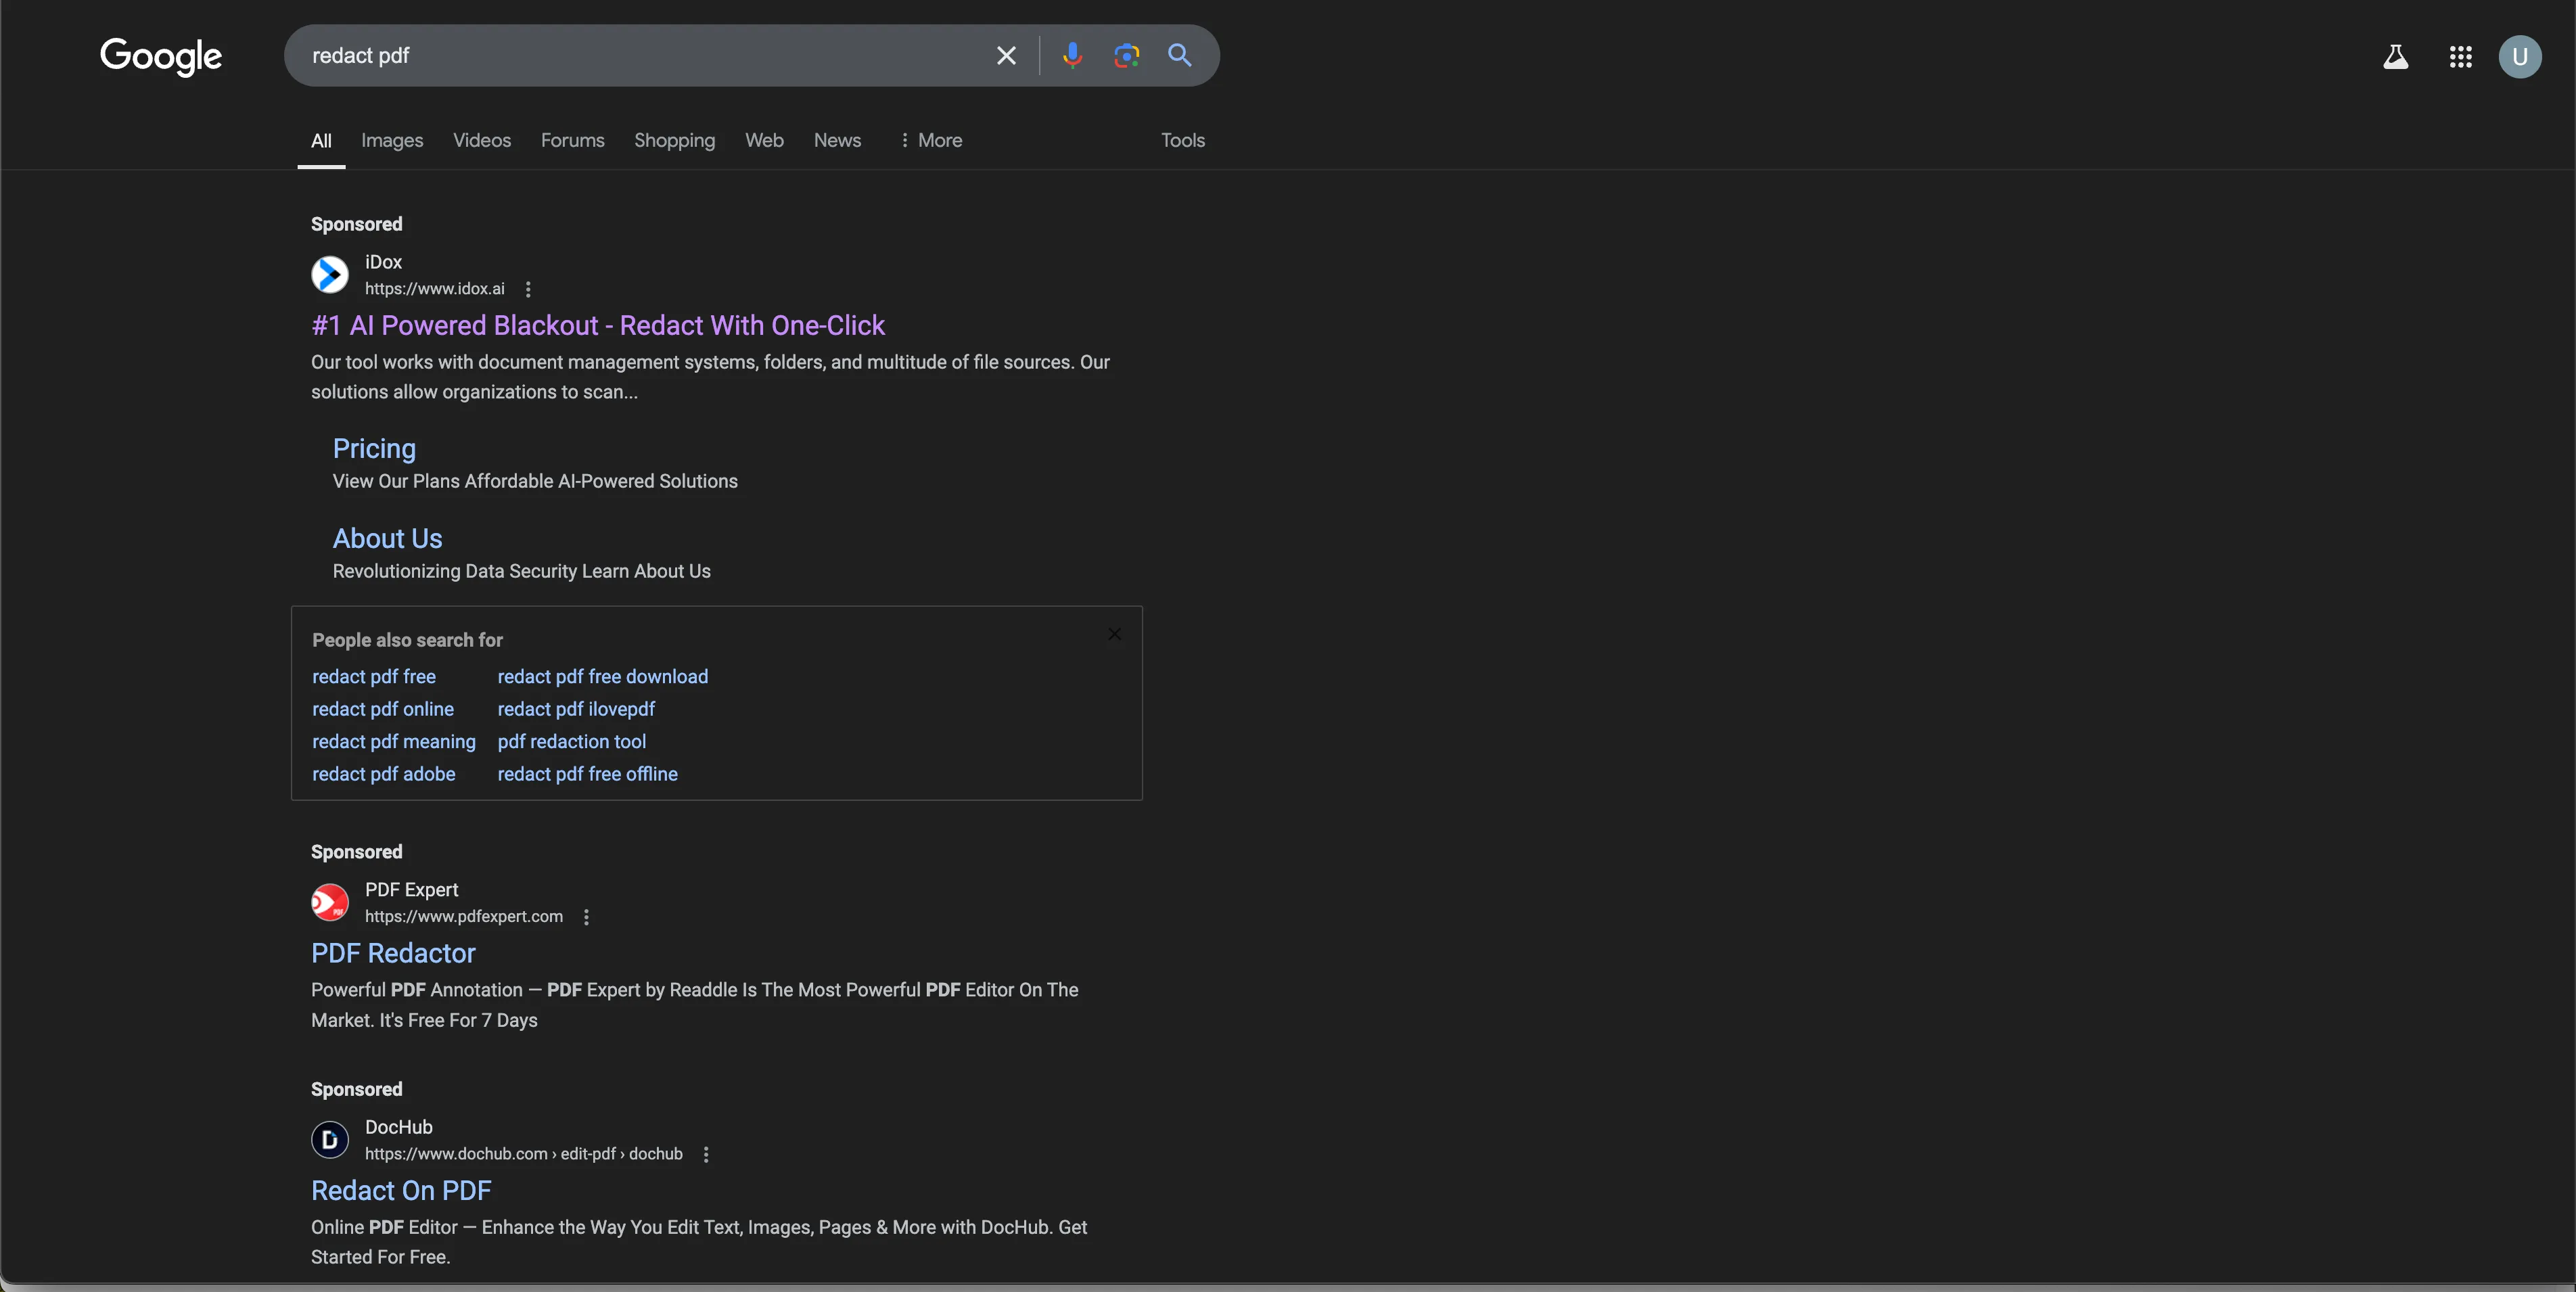Search for redact pdf adobe
Image resolution: width=2576 pixels, height=1292 pixels.
pyautogui.click(x=384, y=774)
